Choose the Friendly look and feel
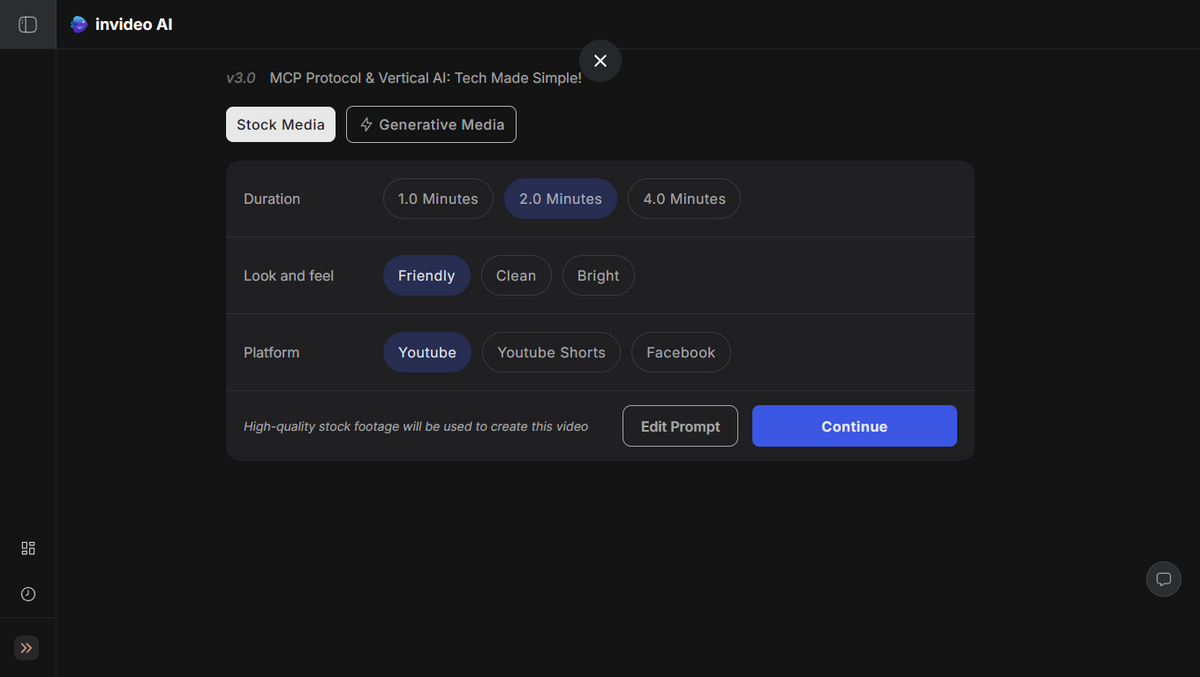1200x677 pixels. [x=426, y=276]
